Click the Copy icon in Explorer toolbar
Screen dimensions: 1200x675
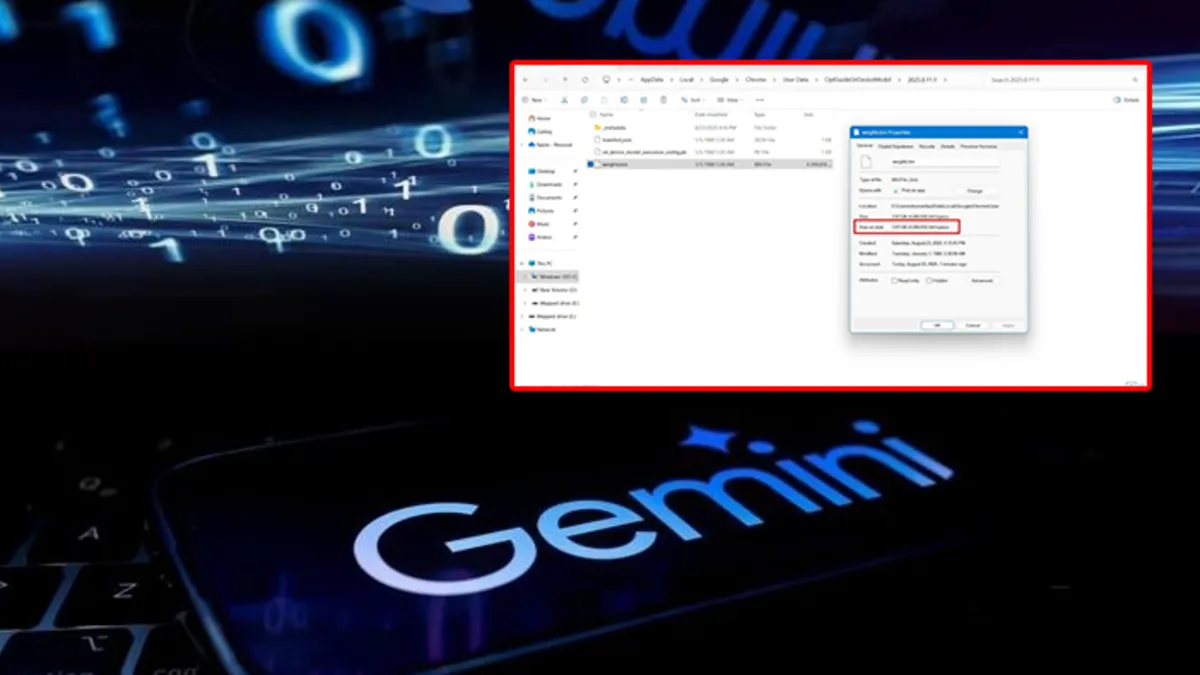point(584,100)
